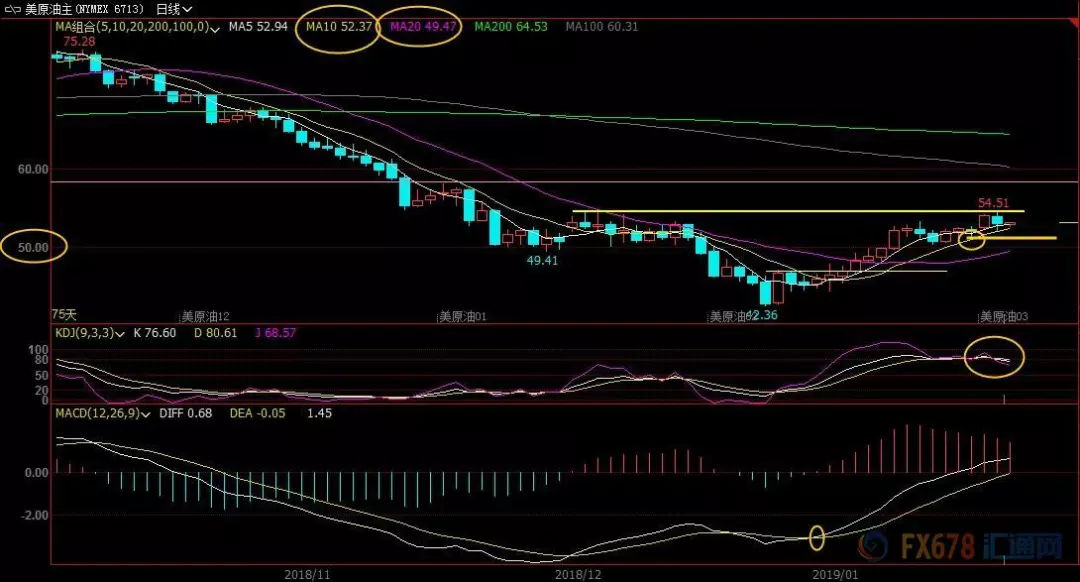Click the 75天 range label
The height and width of the screenshot is (582, 1080).
click(x=64, y=314)
